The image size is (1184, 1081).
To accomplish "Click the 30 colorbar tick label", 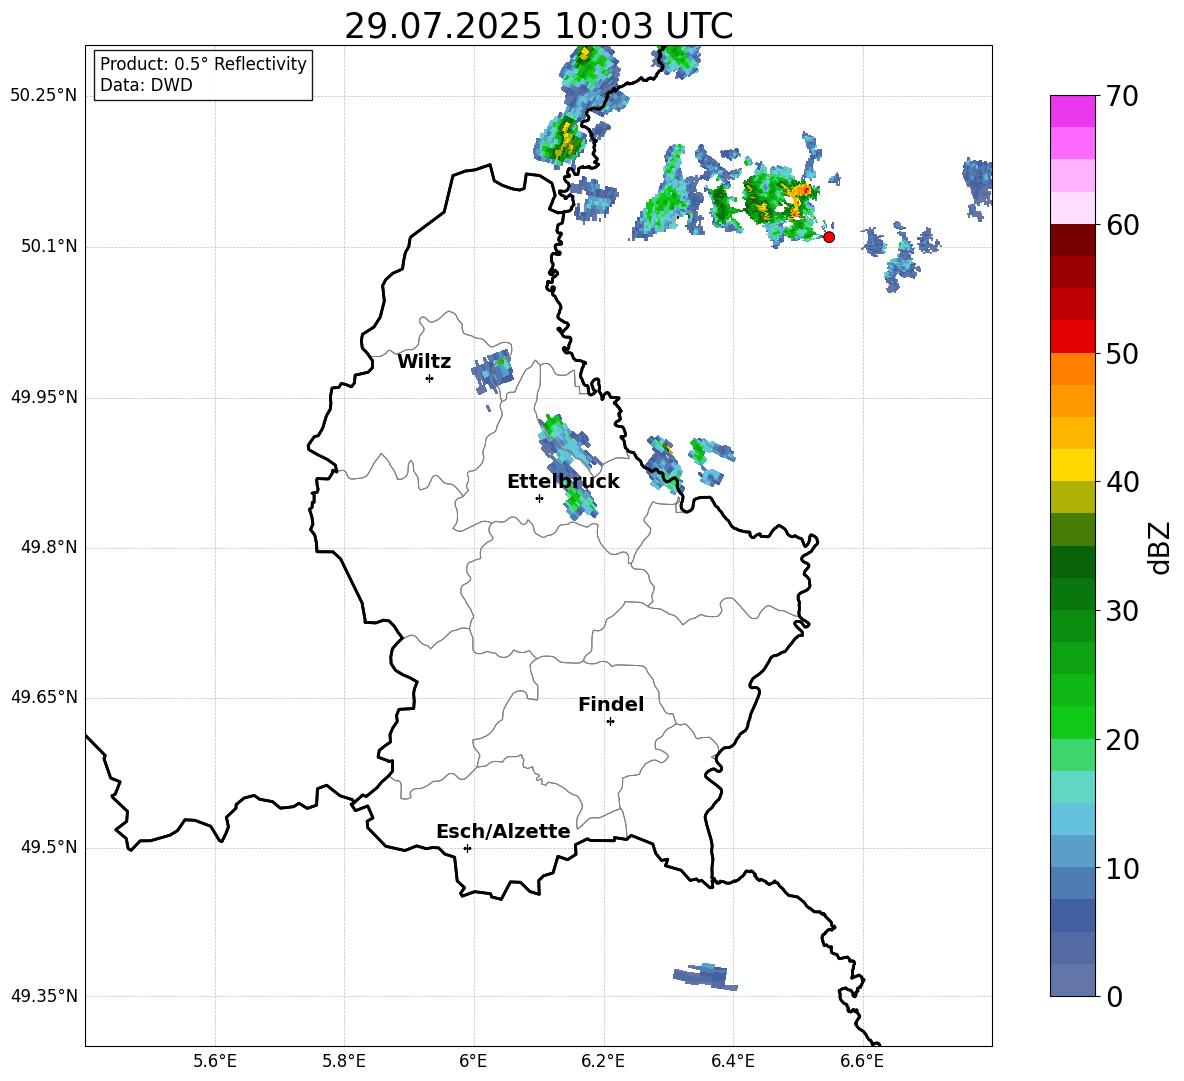I will pyautogui.click(x=1122, y=611).
